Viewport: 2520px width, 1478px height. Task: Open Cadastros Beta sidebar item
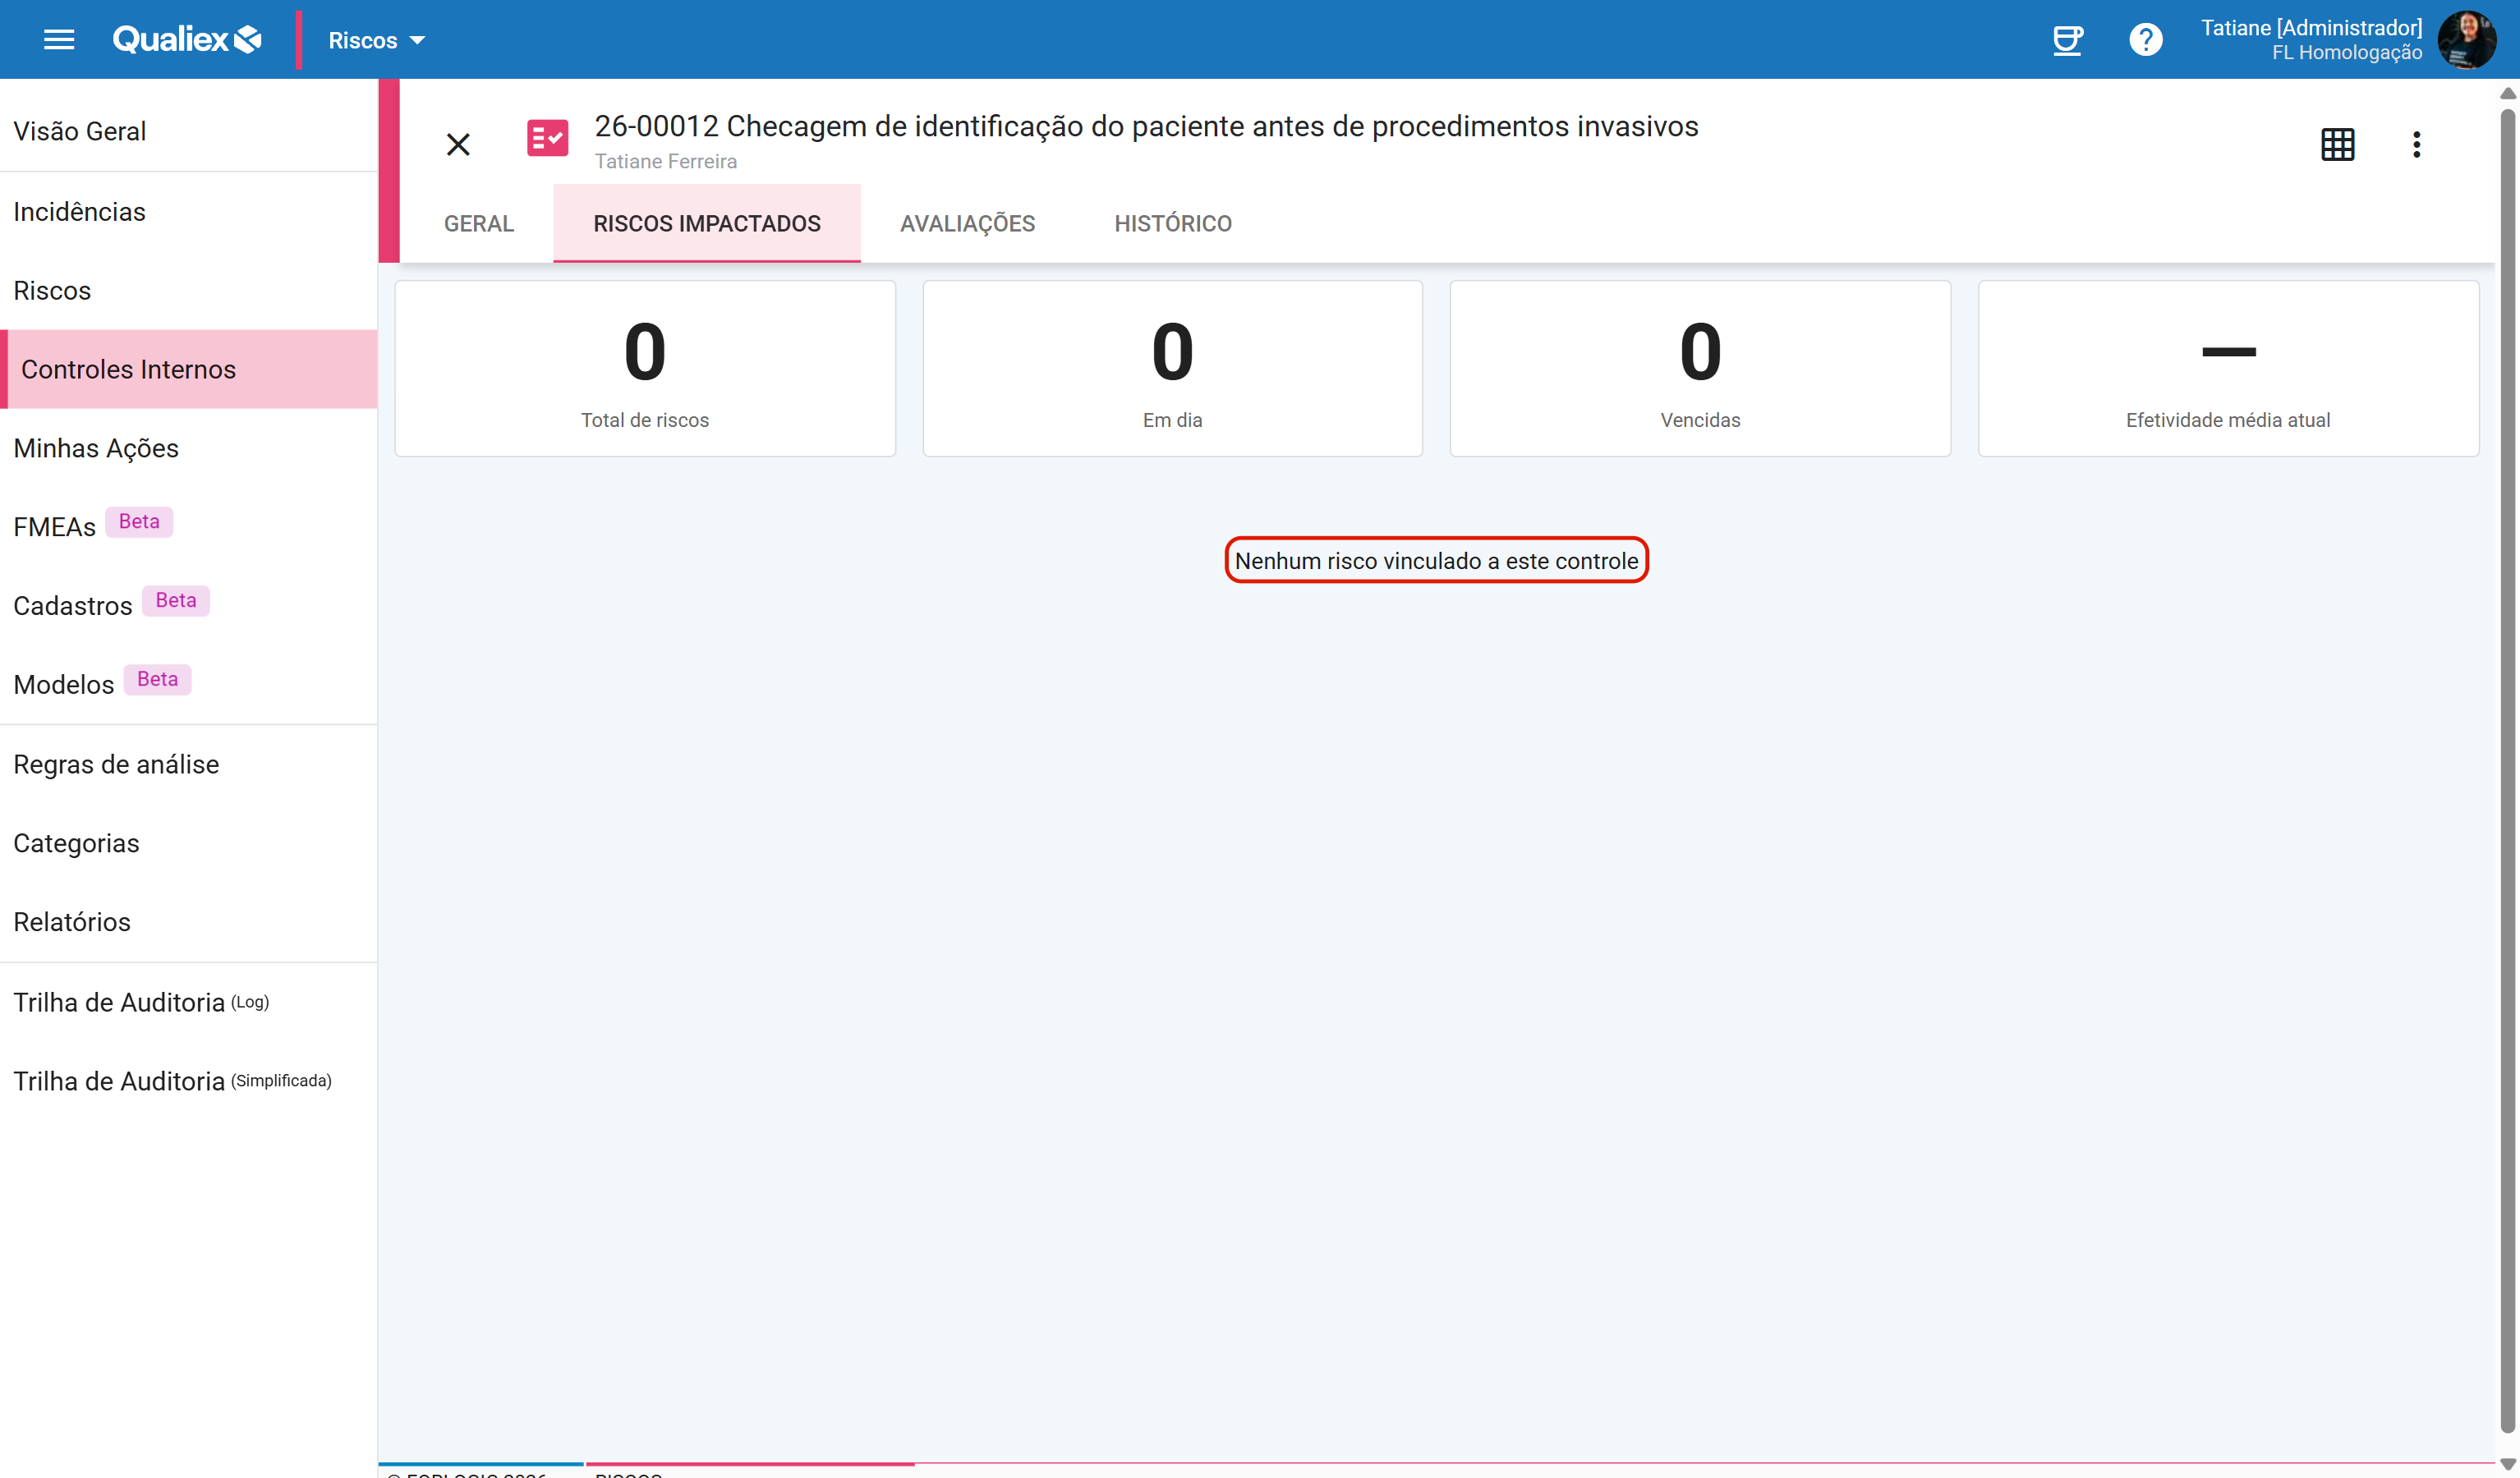click(x=189, y=605)
